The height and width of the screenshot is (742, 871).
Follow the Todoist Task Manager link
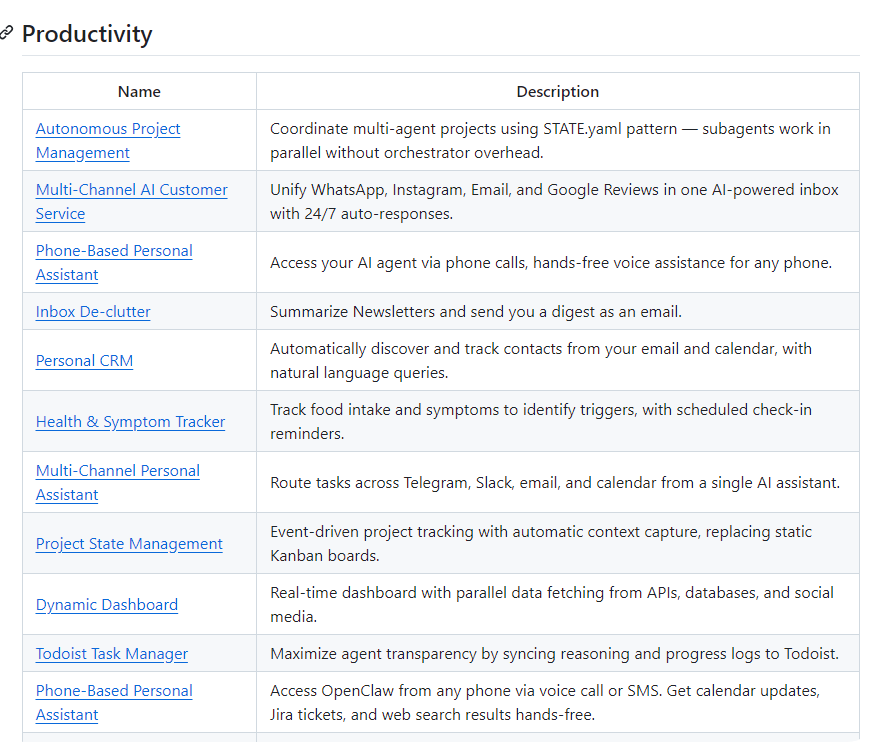112,654
